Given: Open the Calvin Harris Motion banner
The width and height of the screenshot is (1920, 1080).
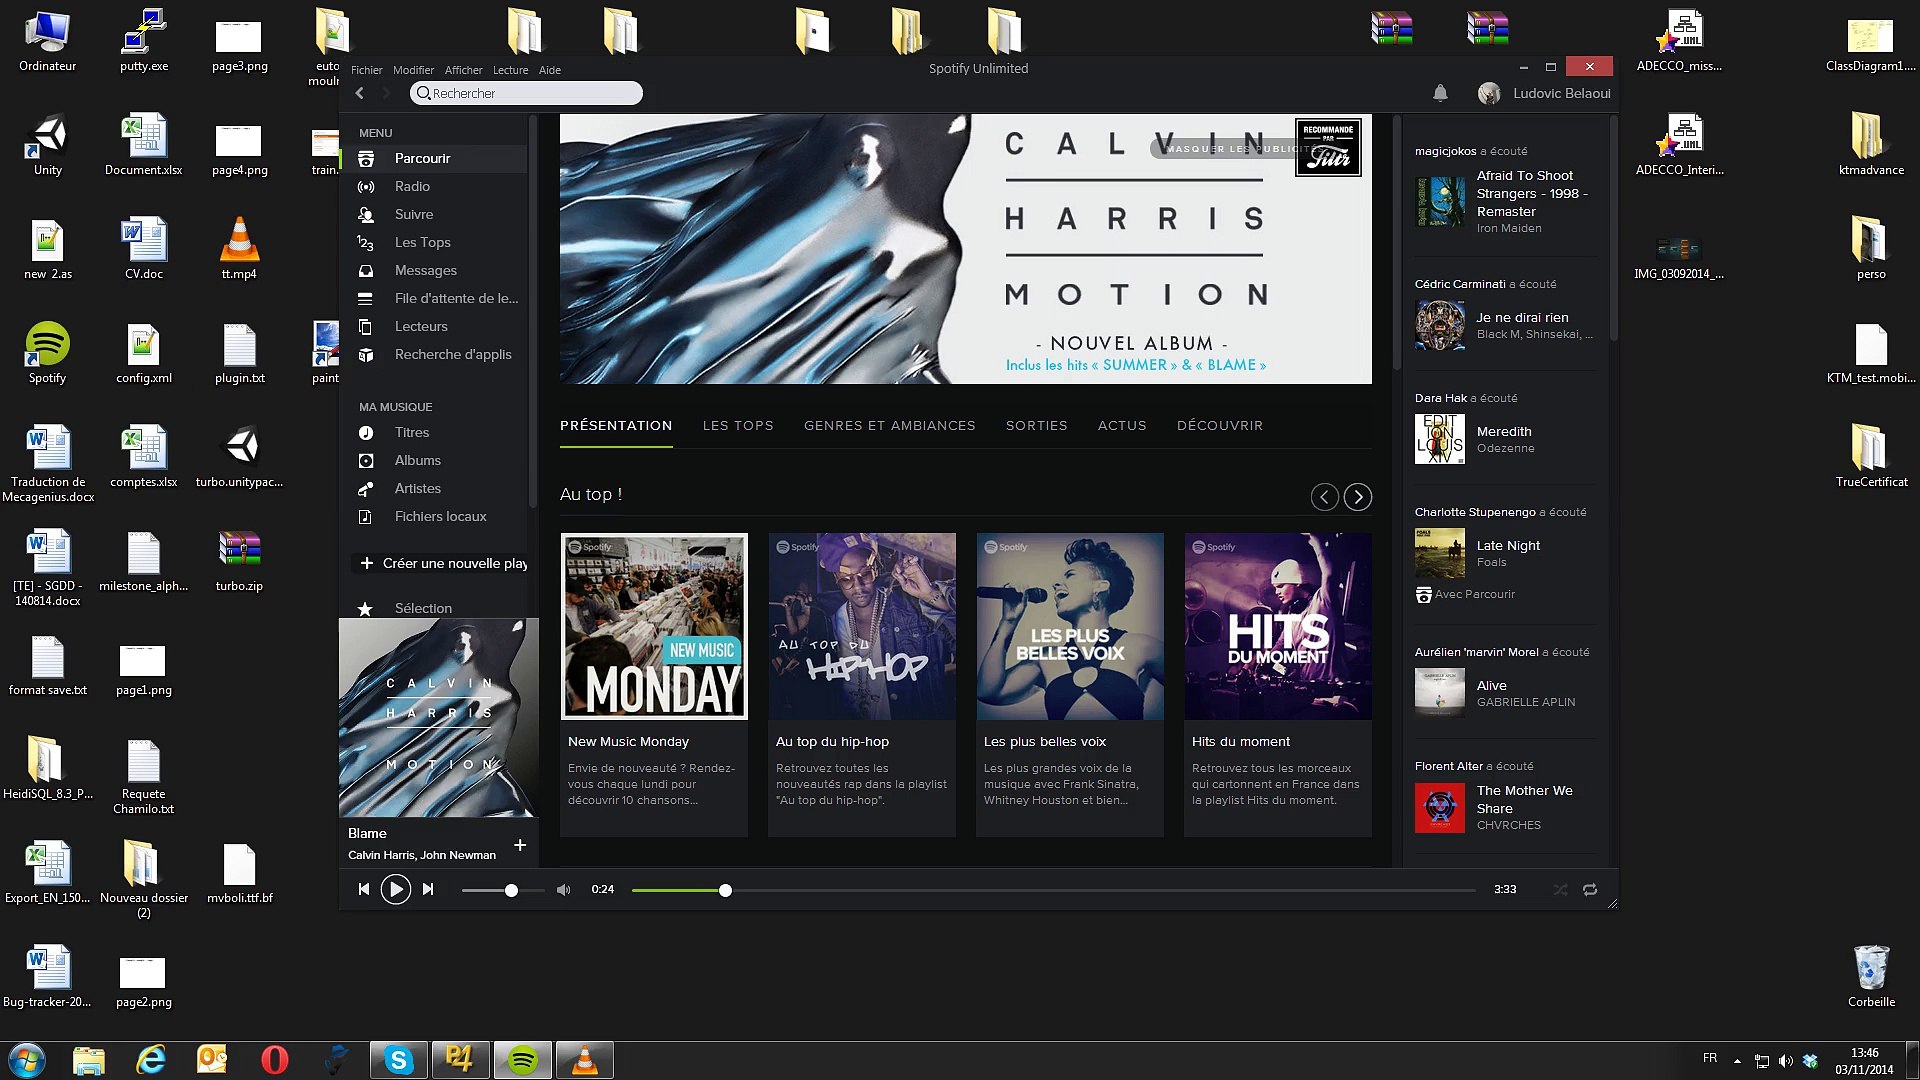Looking at the screenshot, I should point(966,249).
